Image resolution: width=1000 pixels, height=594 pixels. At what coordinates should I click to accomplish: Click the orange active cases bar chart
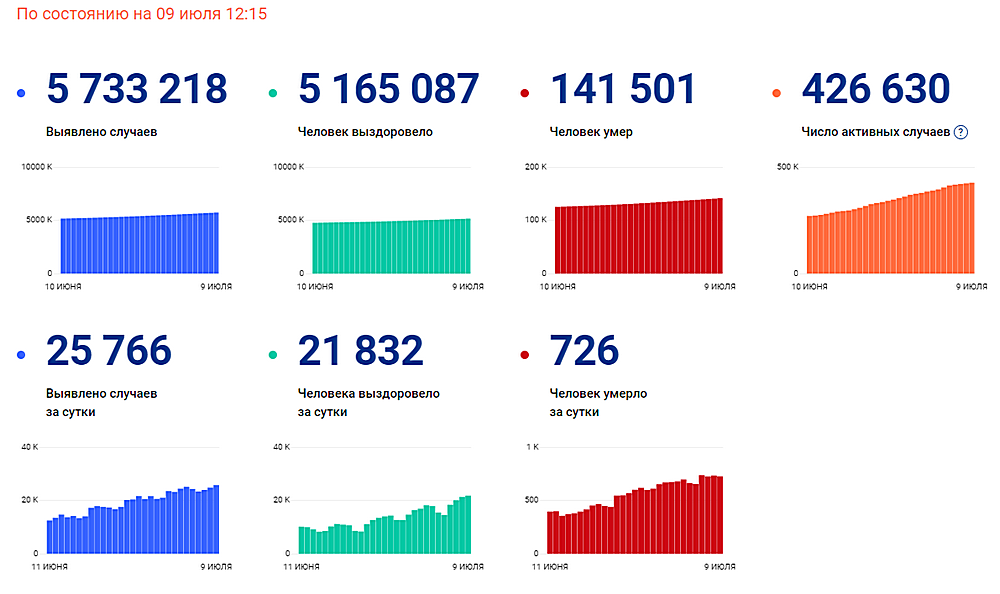pos(883,226)
